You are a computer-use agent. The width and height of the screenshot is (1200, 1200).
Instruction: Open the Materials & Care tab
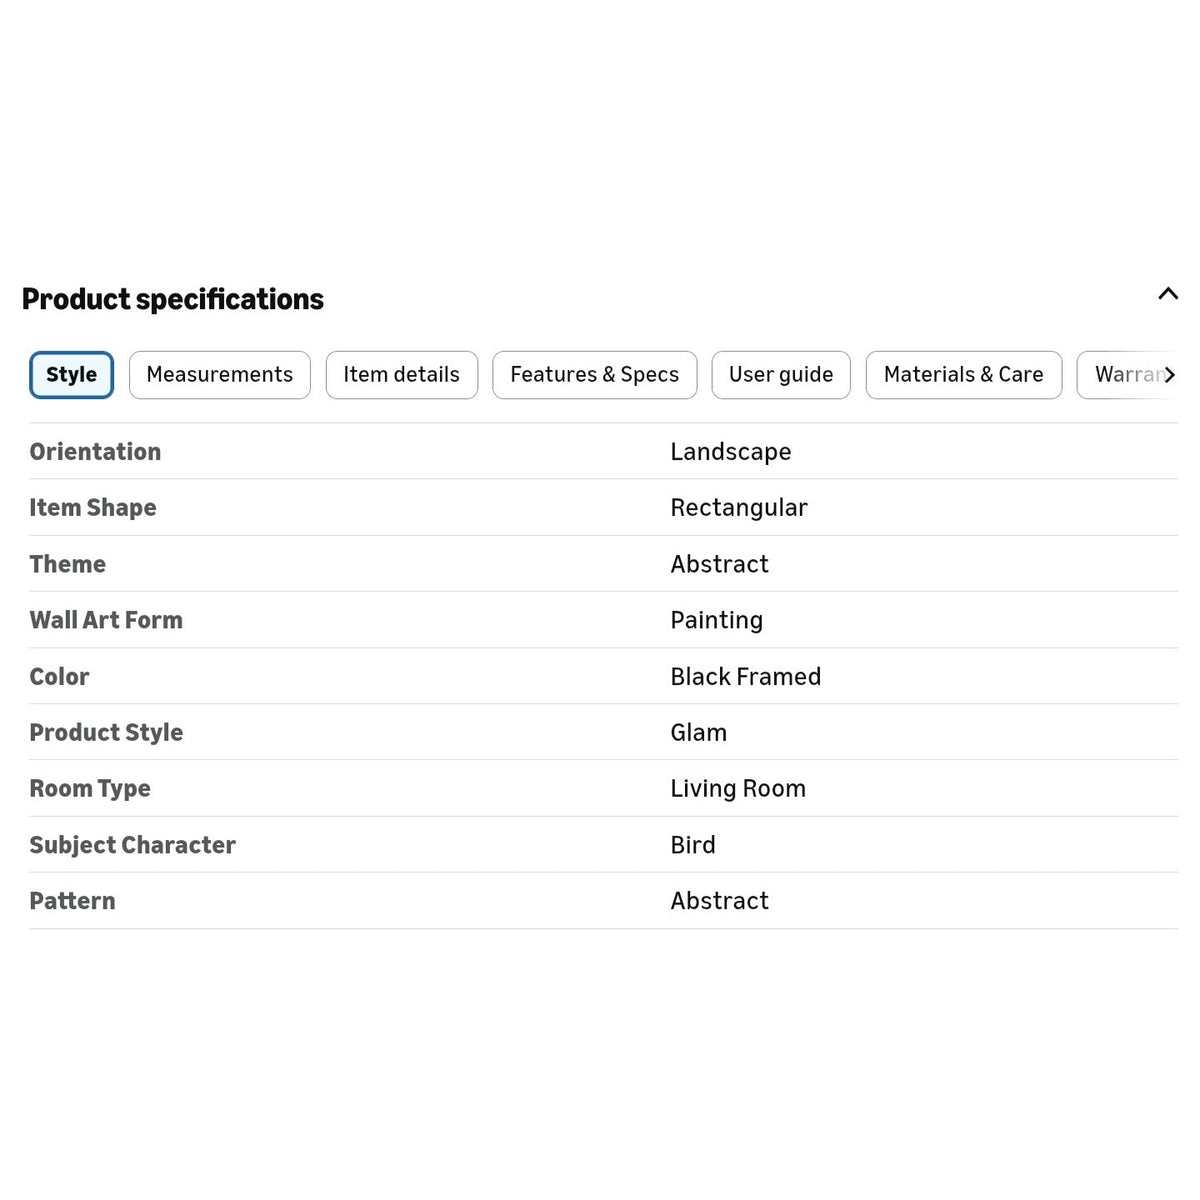tap(964, 375)
